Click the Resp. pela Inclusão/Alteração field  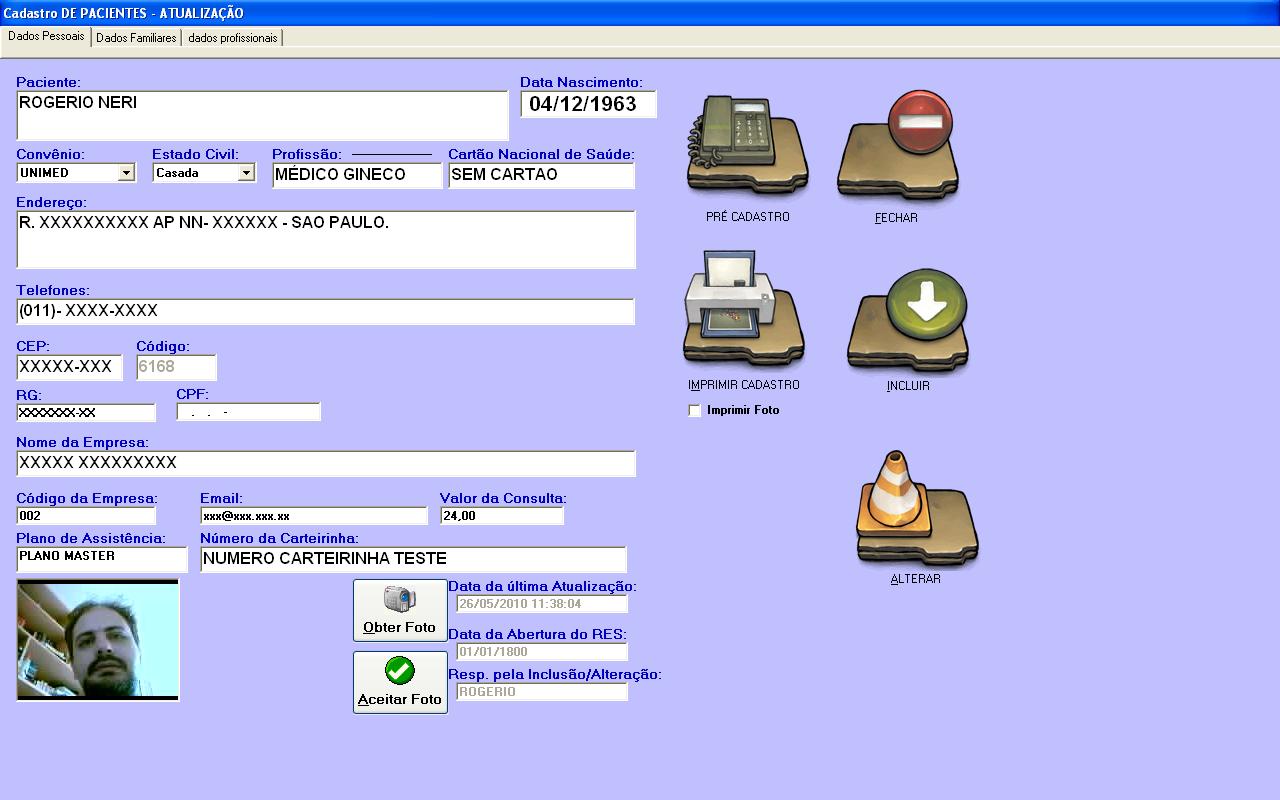[542, 692]
